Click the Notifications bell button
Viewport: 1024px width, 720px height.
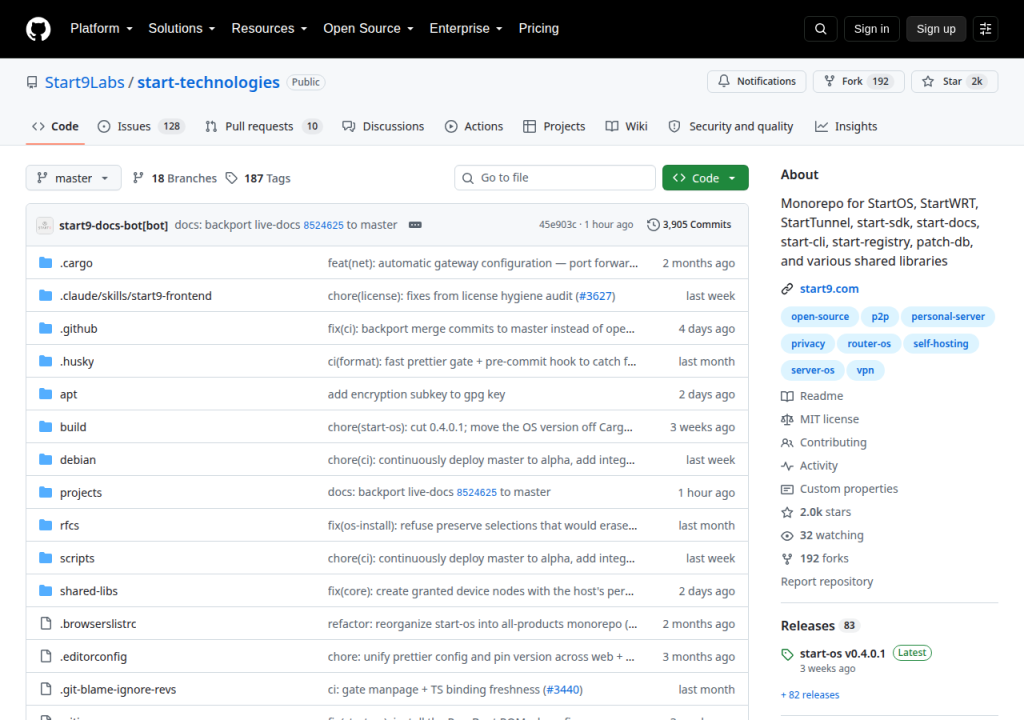click(756, 81)
